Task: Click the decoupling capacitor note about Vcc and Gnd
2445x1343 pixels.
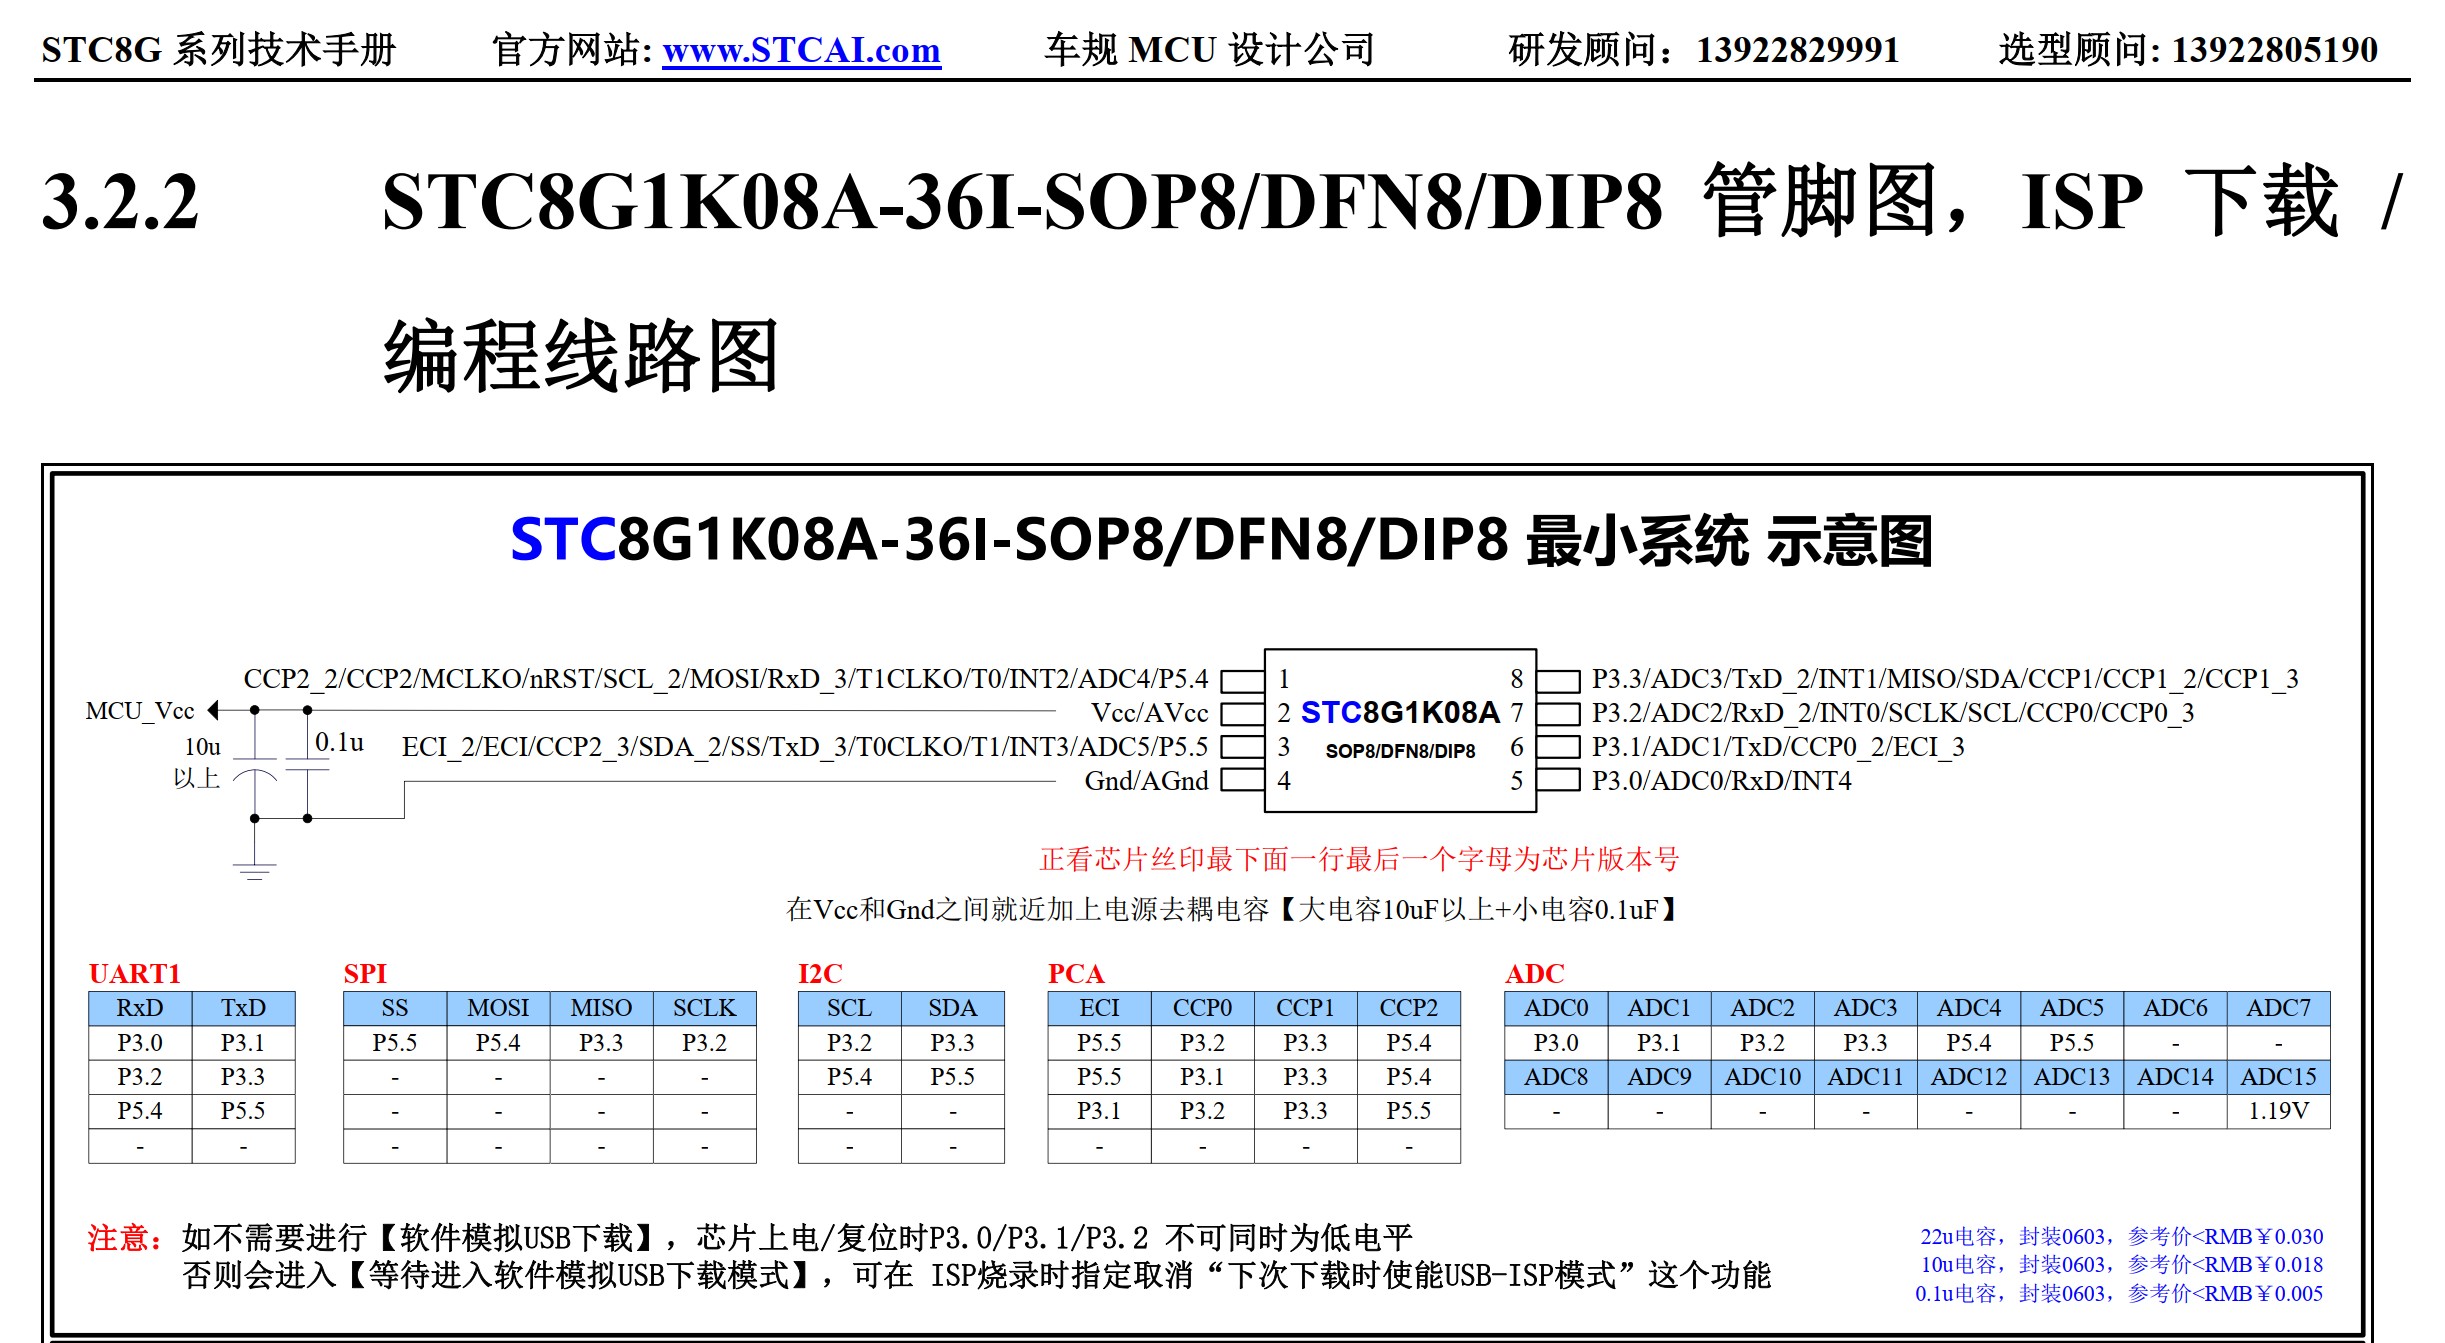Action: [x=1232, y=909]
